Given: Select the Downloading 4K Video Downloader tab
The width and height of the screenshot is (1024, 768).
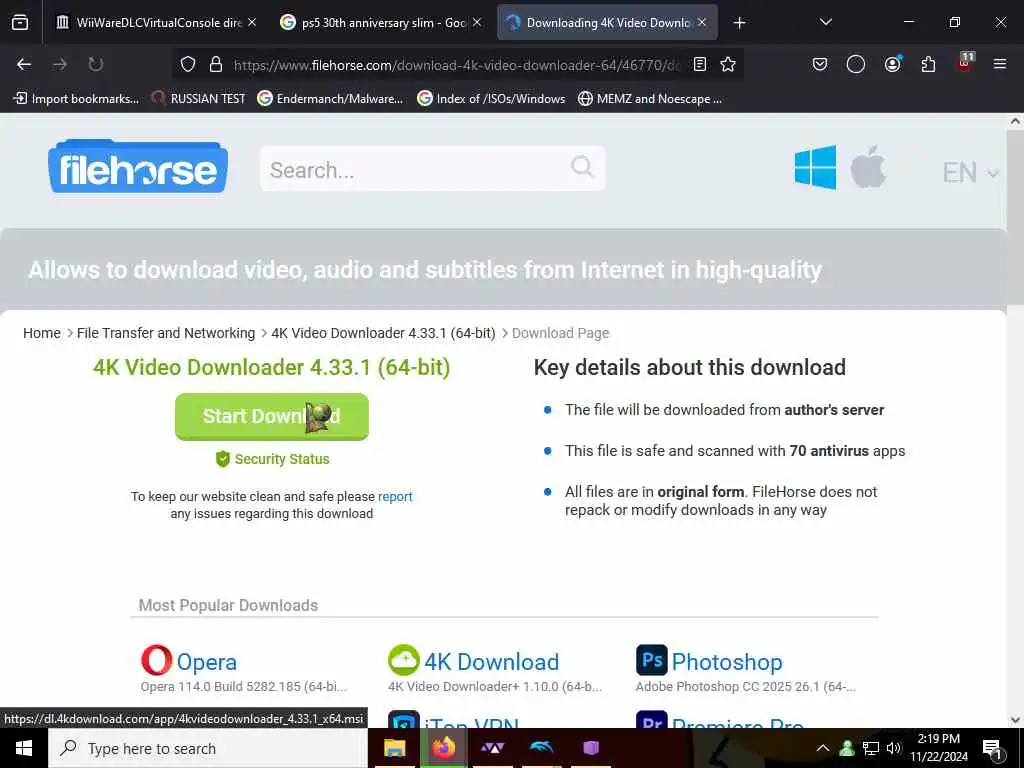Looking at the screenshot, I should click(x=607, y=22).
